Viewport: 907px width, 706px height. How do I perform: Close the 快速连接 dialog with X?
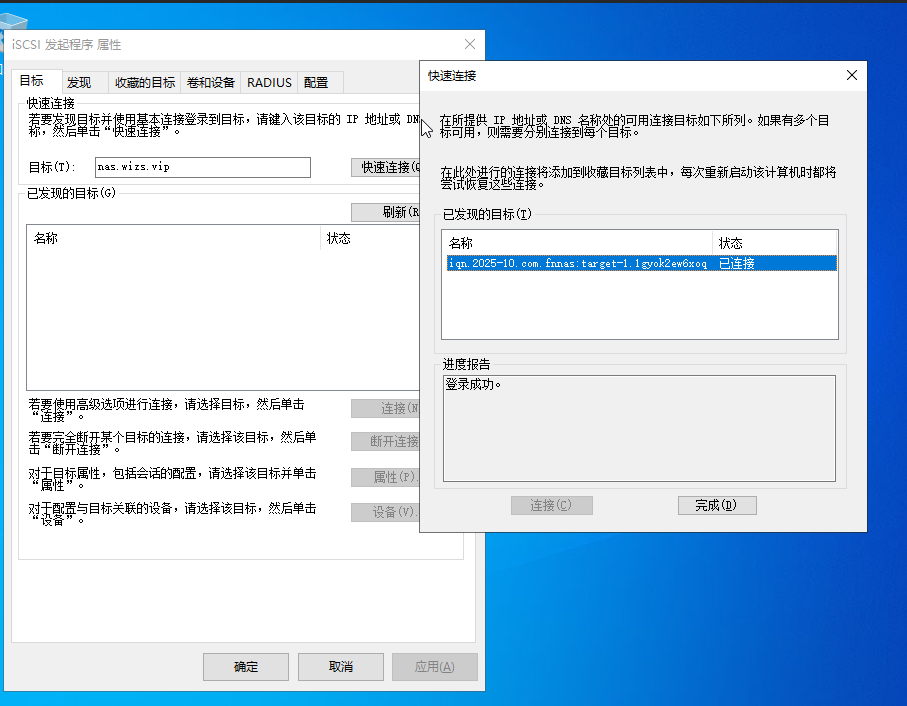[852, 75]
